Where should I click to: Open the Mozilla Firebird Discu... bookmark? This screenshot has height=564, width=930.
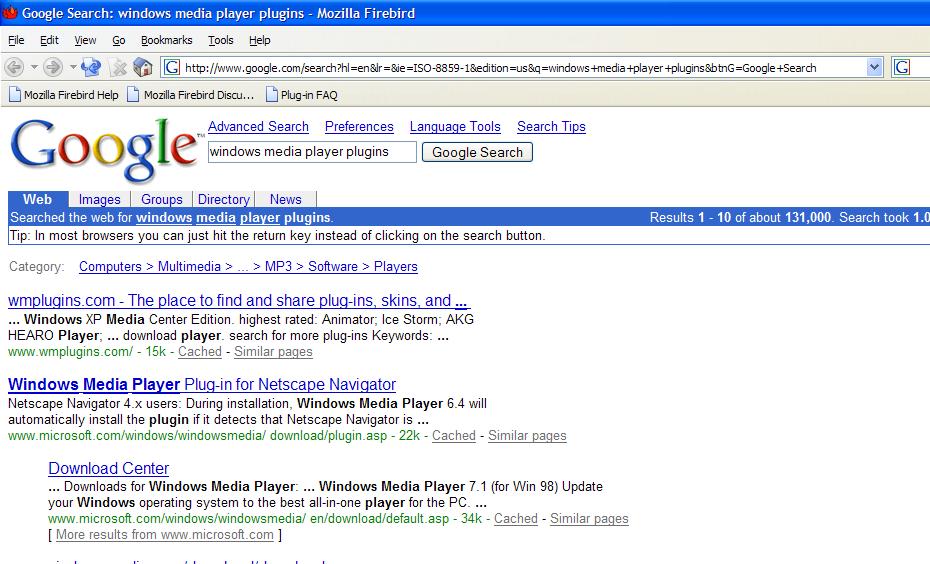(190, 95)
